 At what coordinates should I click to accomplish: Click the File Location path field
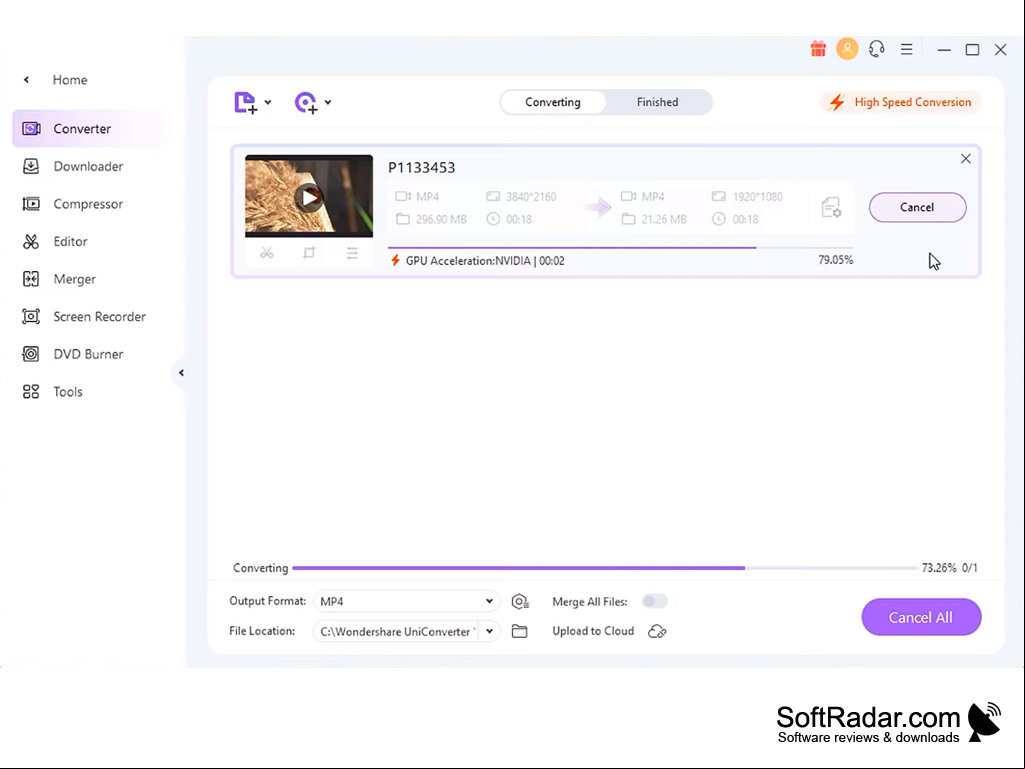[397, 632]
